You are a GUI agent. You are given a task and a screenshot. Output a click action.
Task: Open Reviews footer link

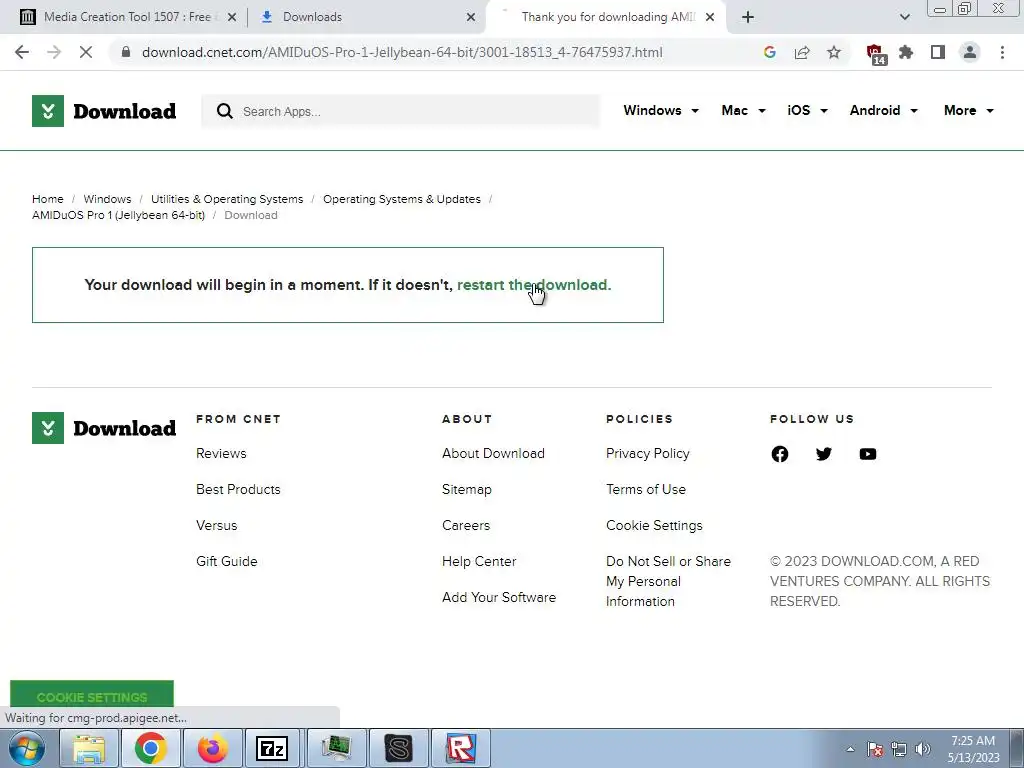(221, 453)
